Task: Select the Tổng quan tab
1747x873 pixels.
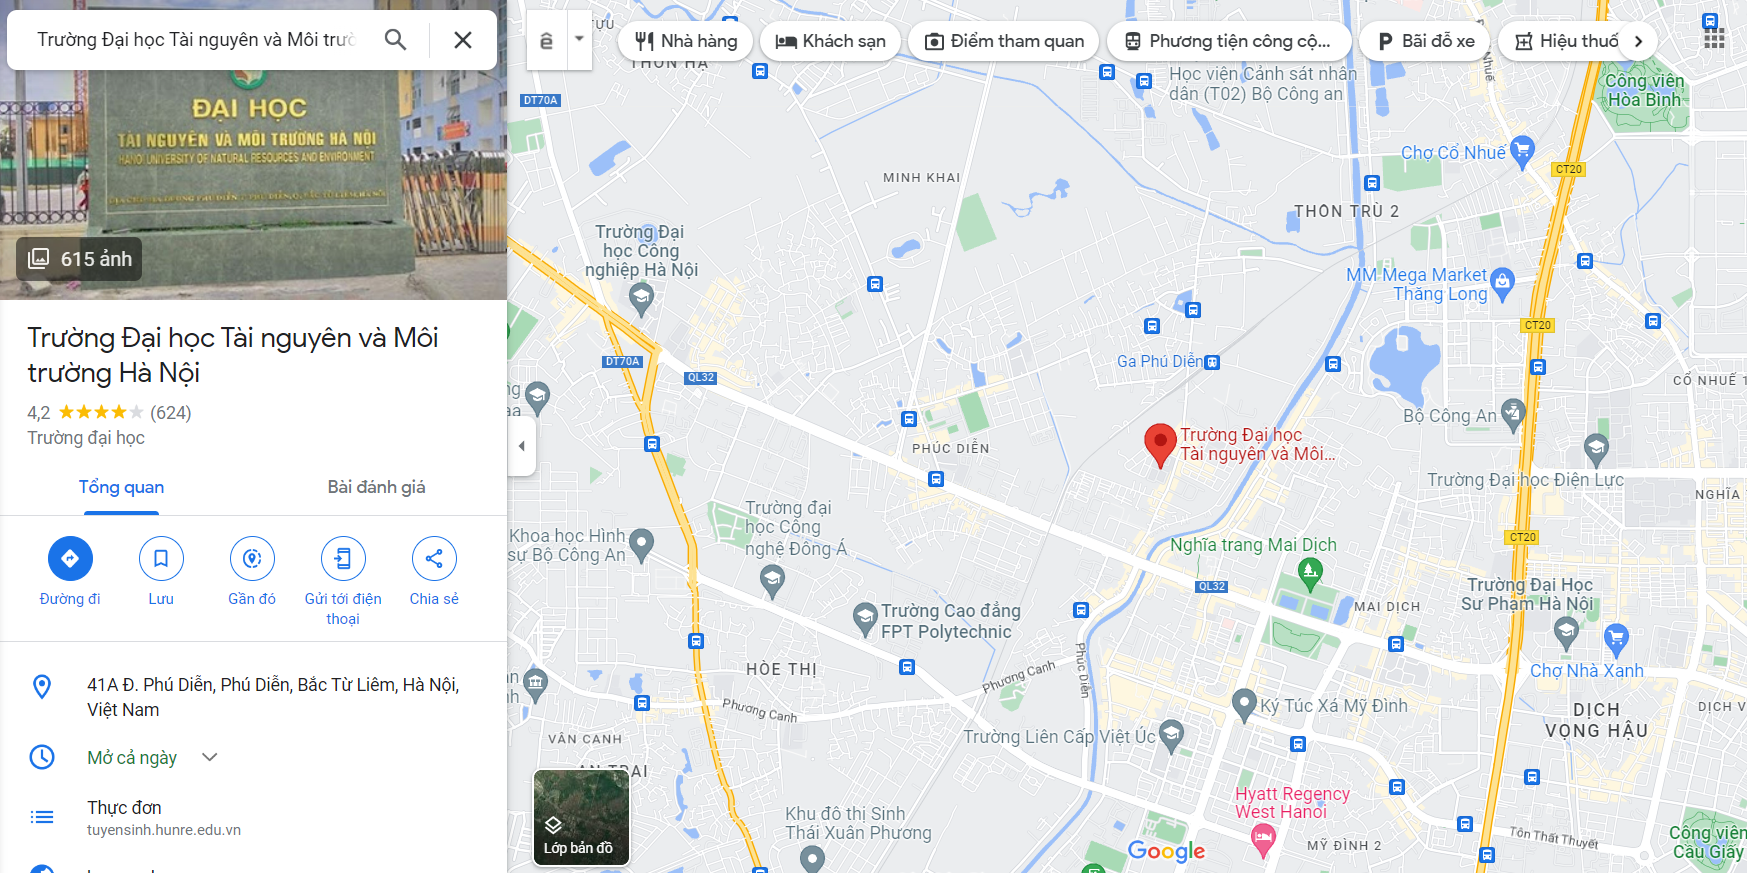Action: pos(121,487)
